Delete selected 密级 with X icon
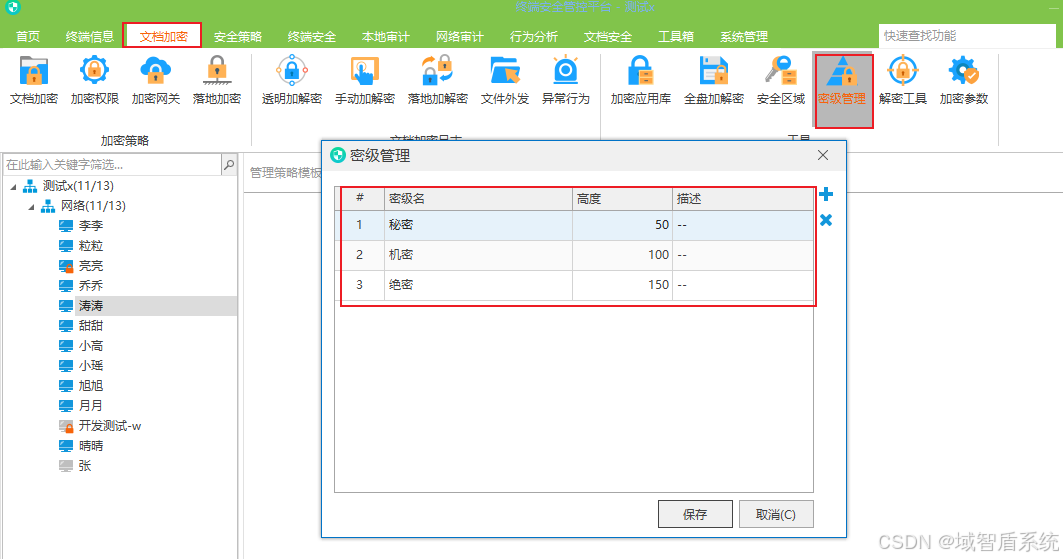Screen dimensions: 1063x559 click(826, 220)
